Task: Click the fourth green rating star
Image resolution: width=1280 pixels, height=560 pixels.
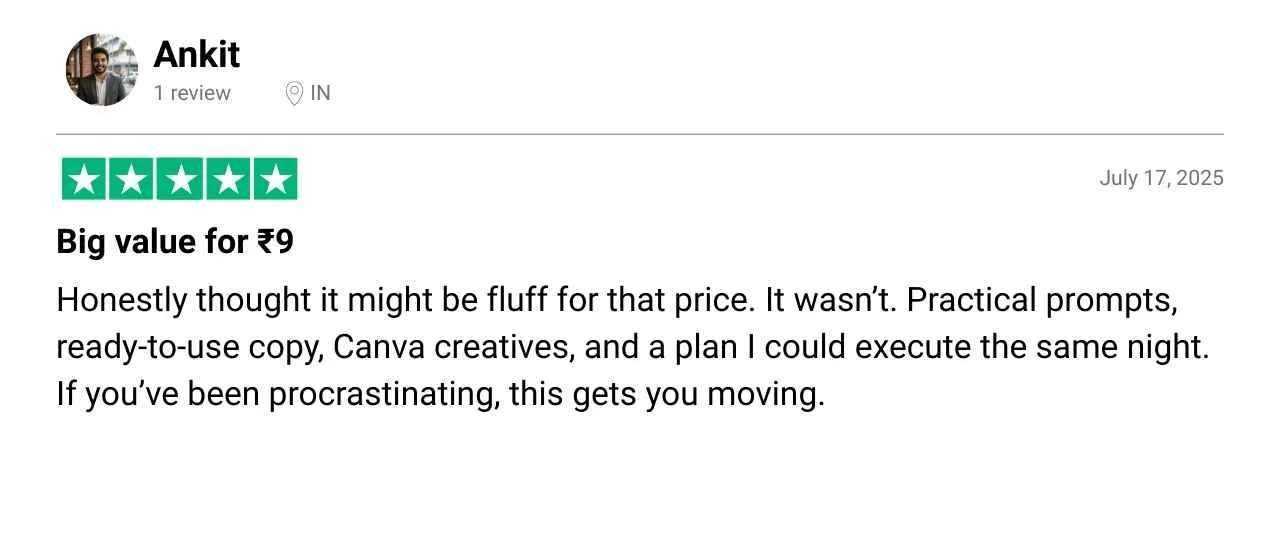Action: (227, 179)
